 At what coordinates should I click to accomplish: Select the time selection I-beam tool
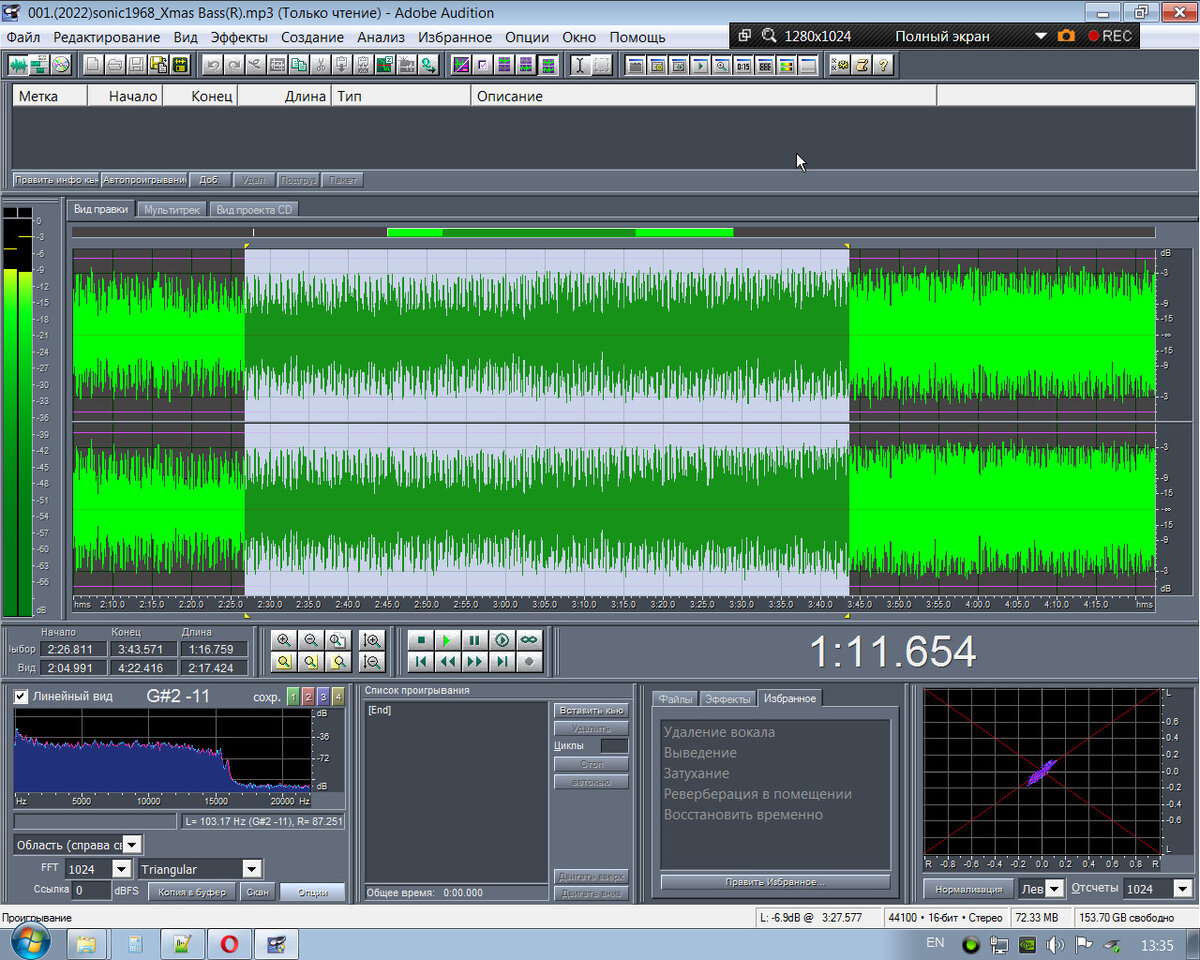click(579, 65)
